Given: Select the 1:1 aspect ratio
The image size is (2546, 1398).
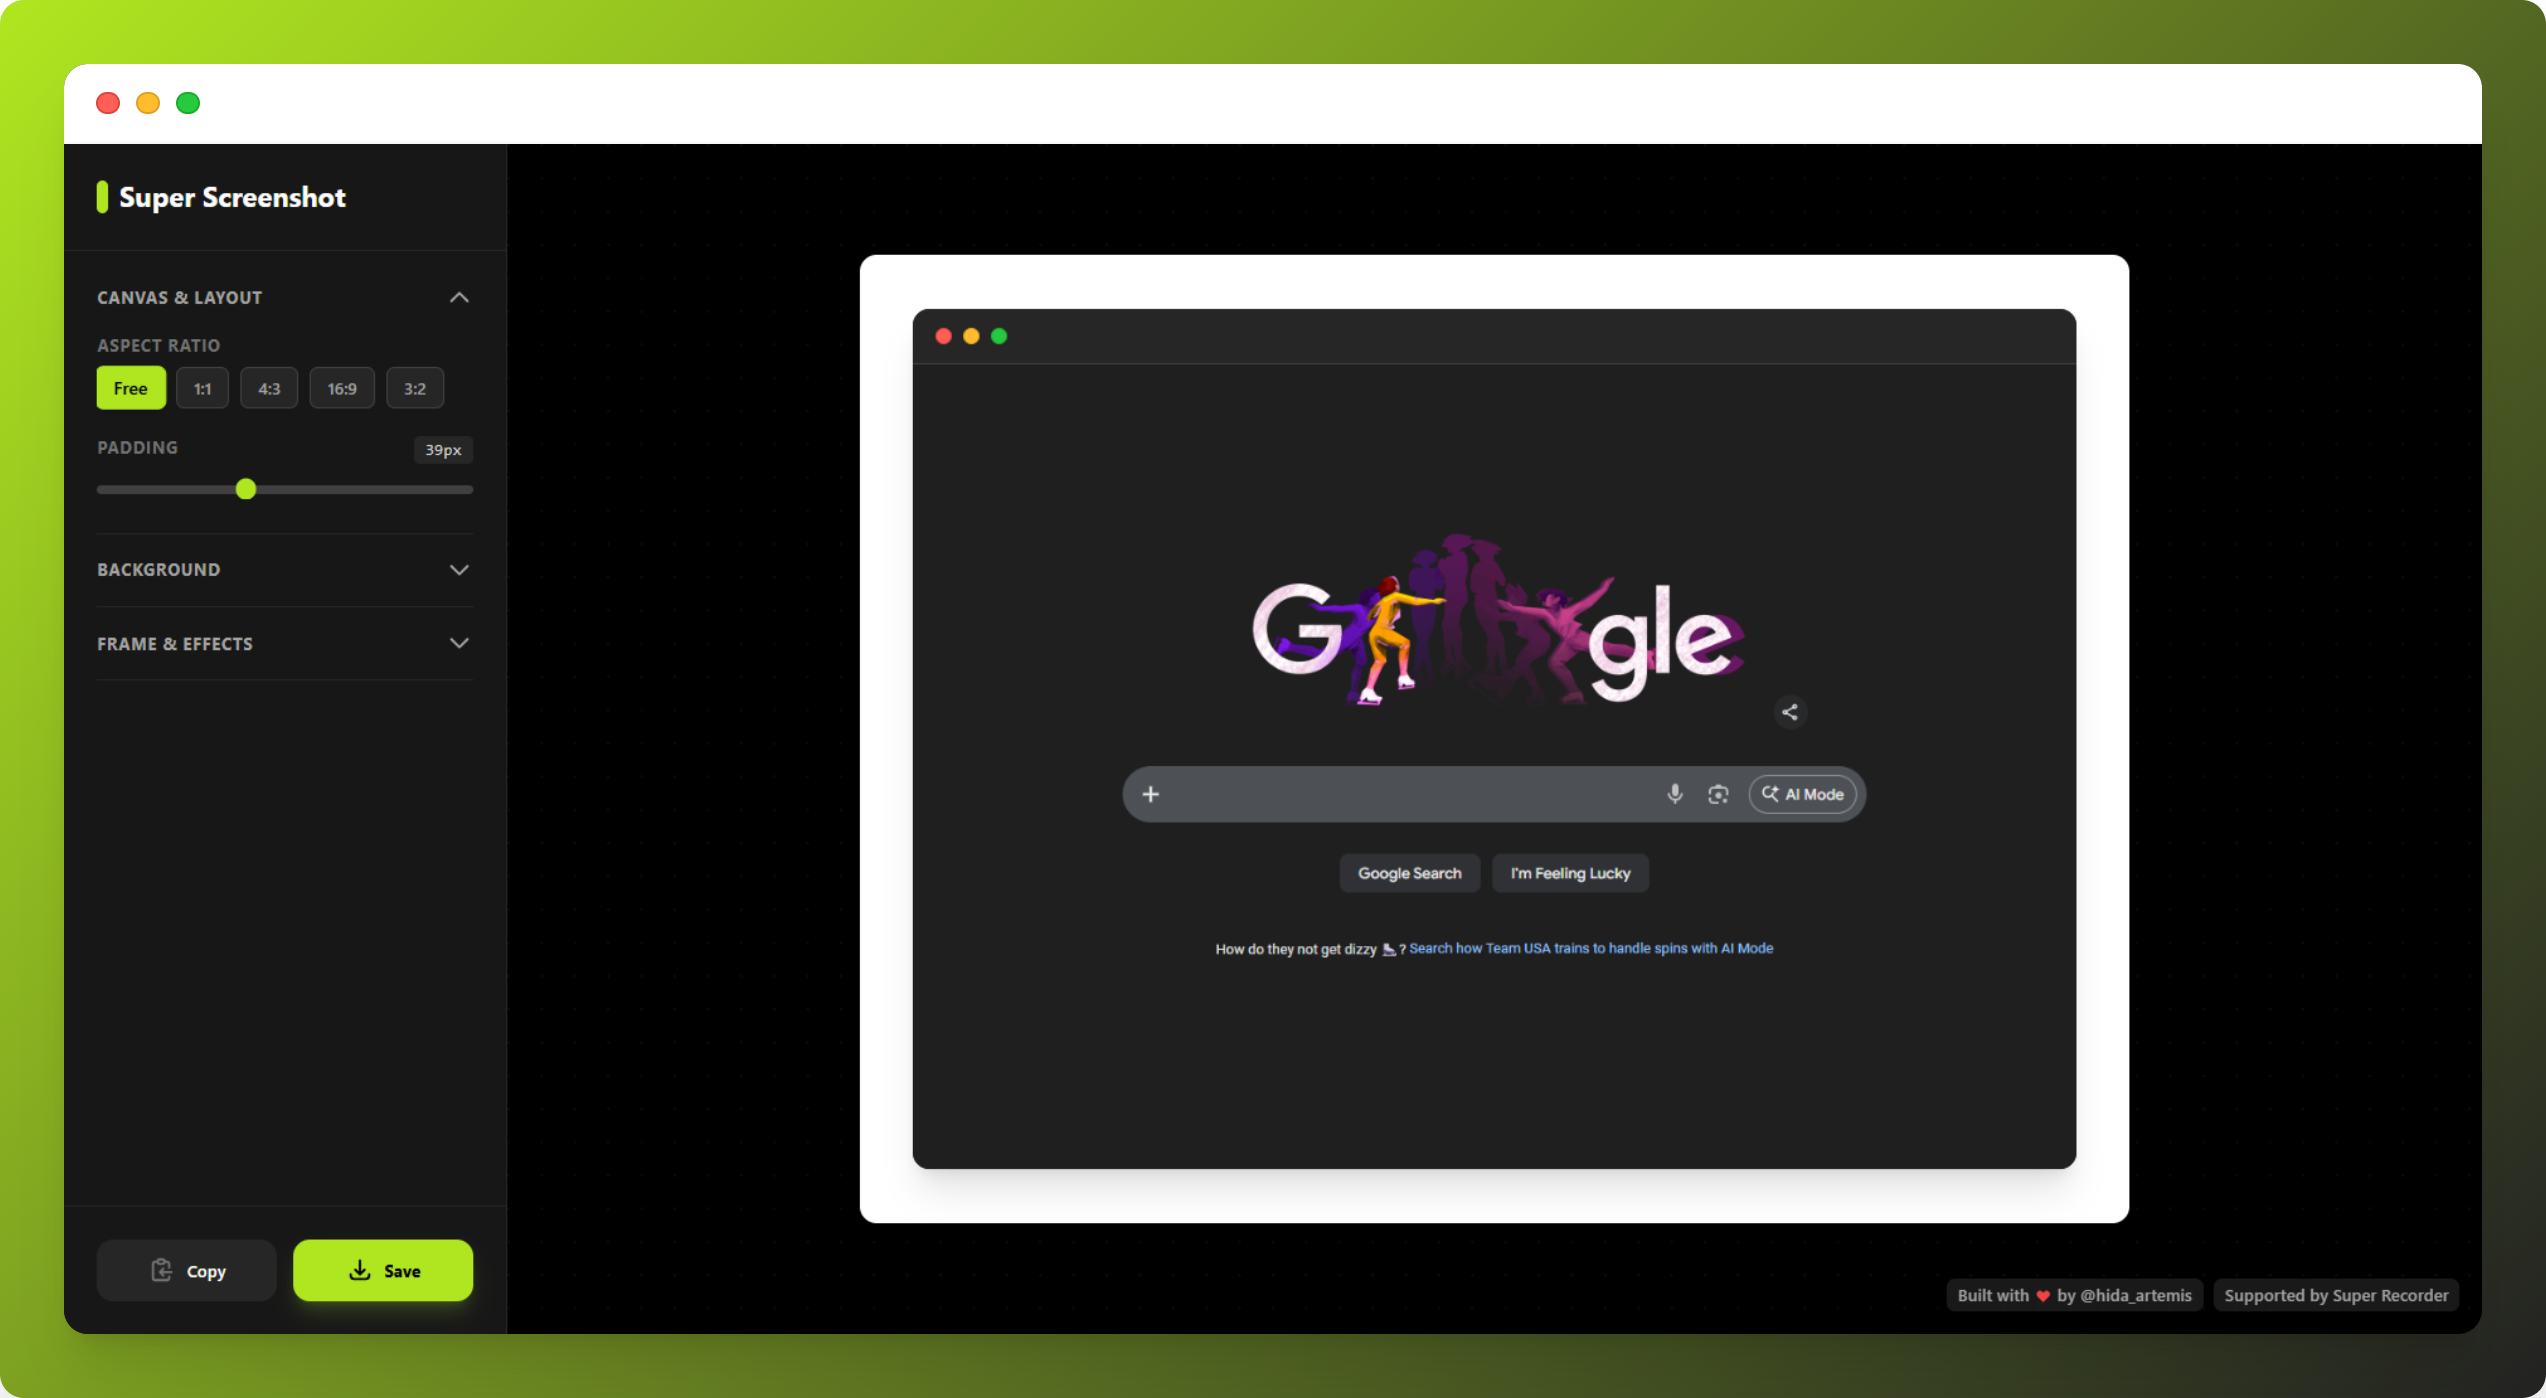Looking at the screenshot, I should point(202,388).
